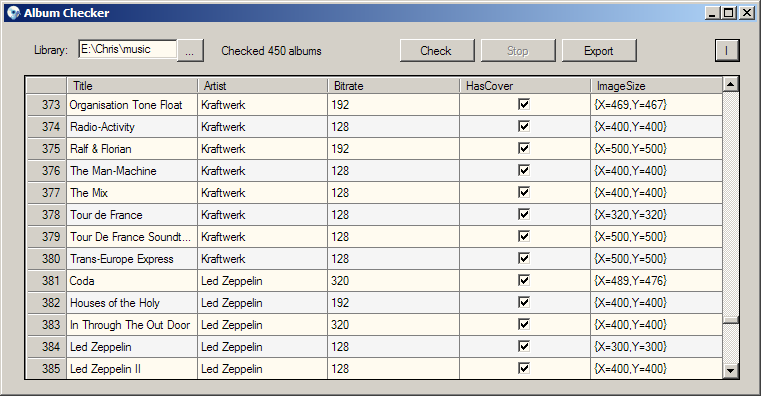The width and height of the screenshot is (761, 396).
Task: Select bitrate 192 cell for Houses of the Holy
Action: click(394, 303)
